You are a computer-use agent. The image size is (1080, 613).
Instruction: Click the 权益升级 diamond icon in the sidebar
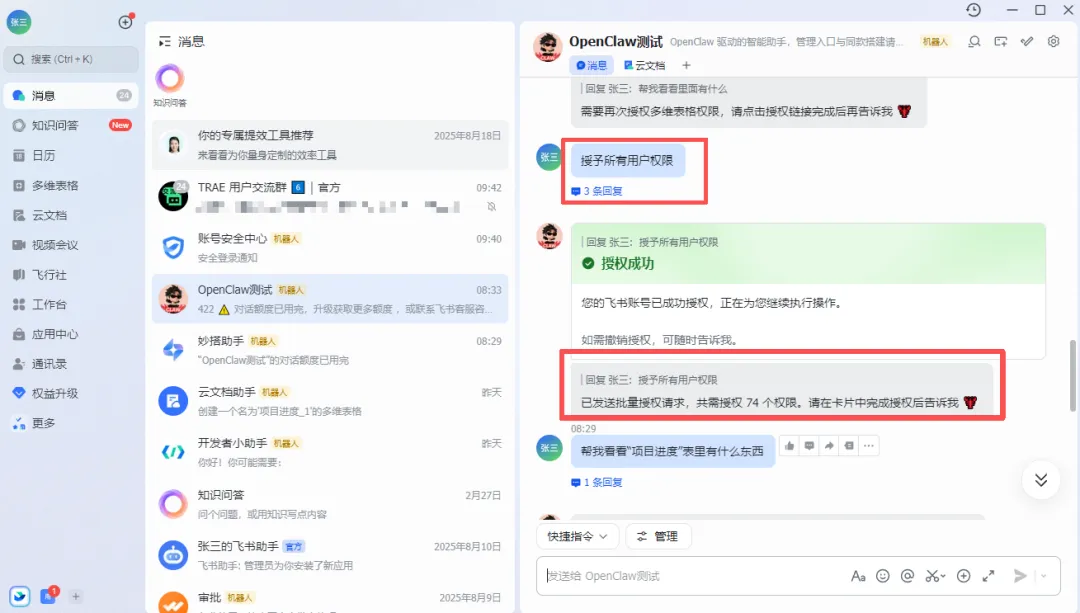click(19, 393)
